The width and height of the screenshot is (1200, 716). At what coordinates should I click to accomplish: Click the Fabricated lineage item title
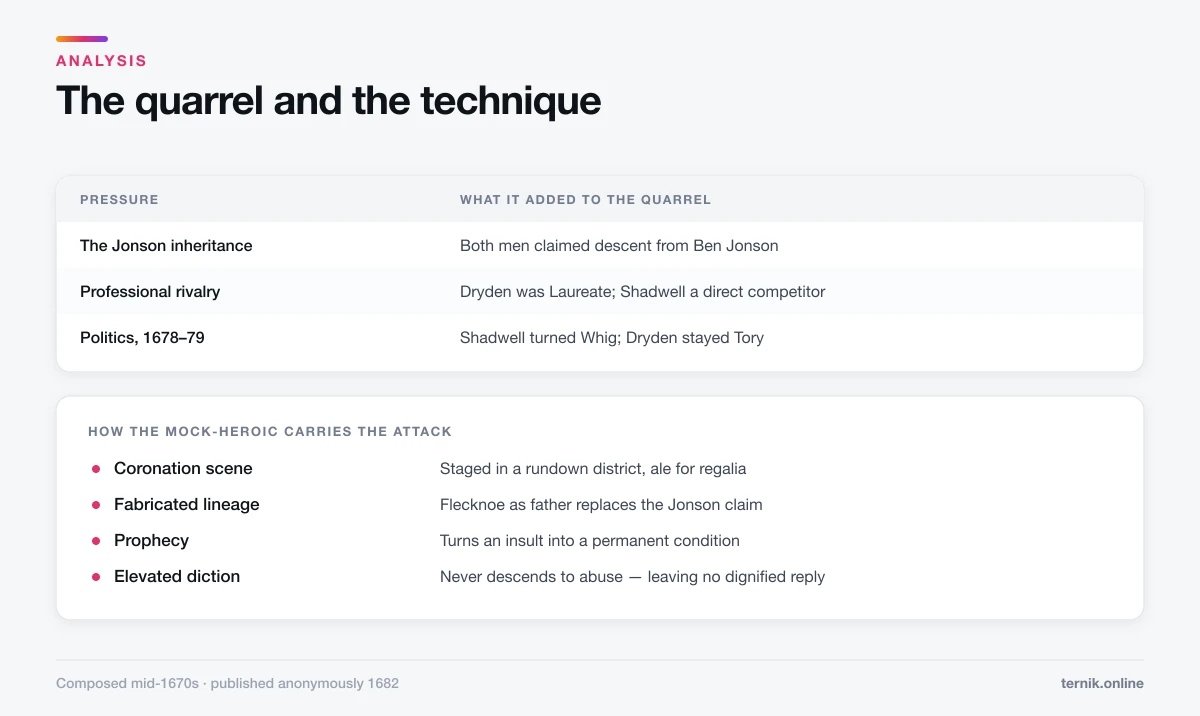pyautogui.click(x=187, y=505)
